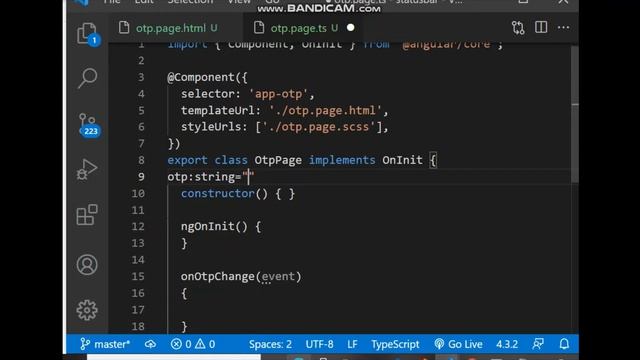Switch to the otp.page.ts tab

pos(304,28)
